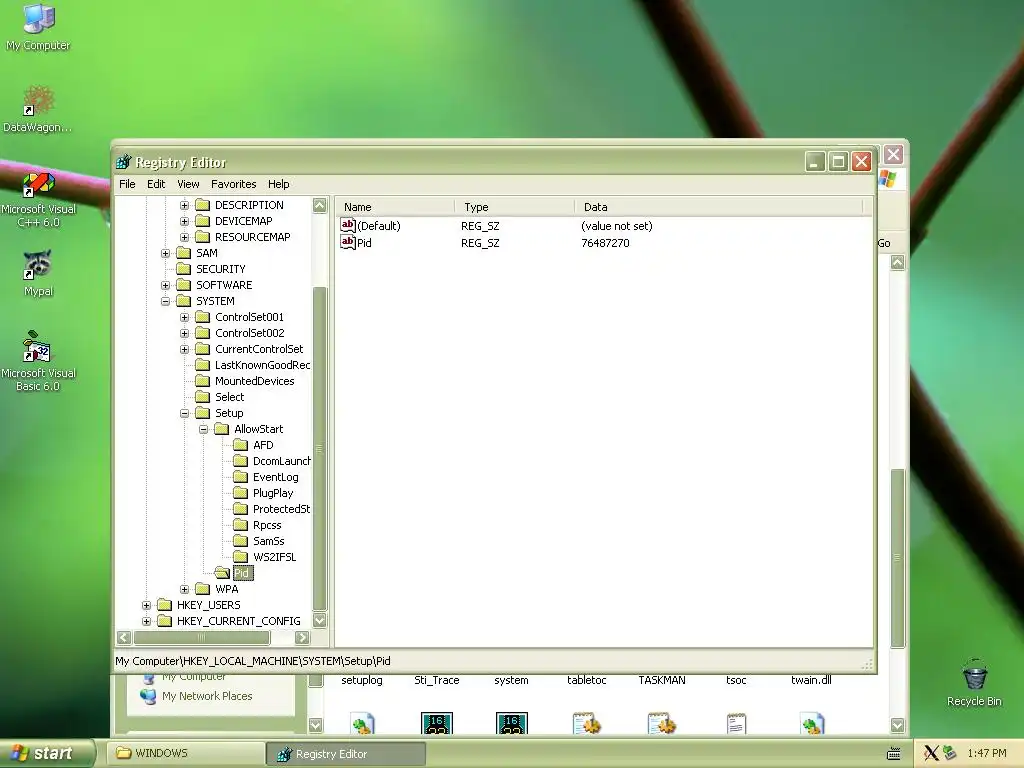The width and height of the screenshot is (1024, 768).
Task: Expand the DEVICEMAP key
Action: point(184,221)
